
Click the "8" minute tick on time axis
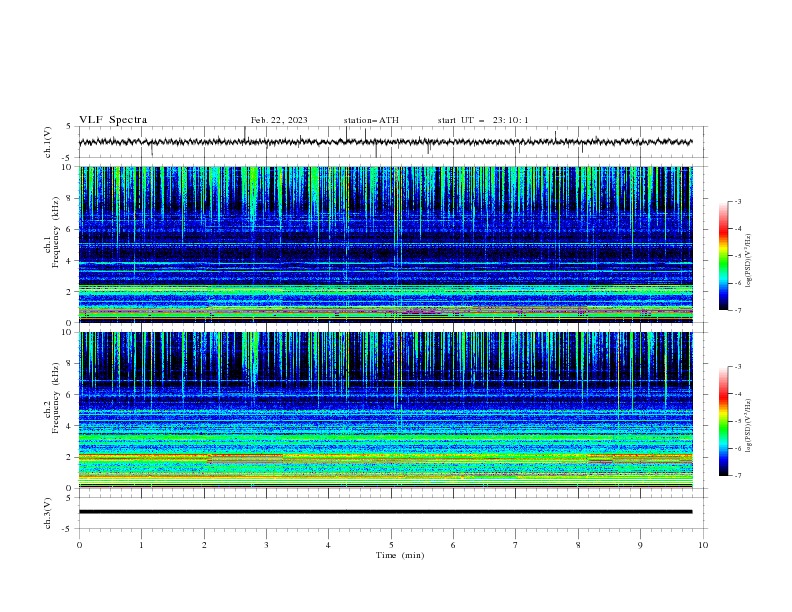[x=578, y=545]
